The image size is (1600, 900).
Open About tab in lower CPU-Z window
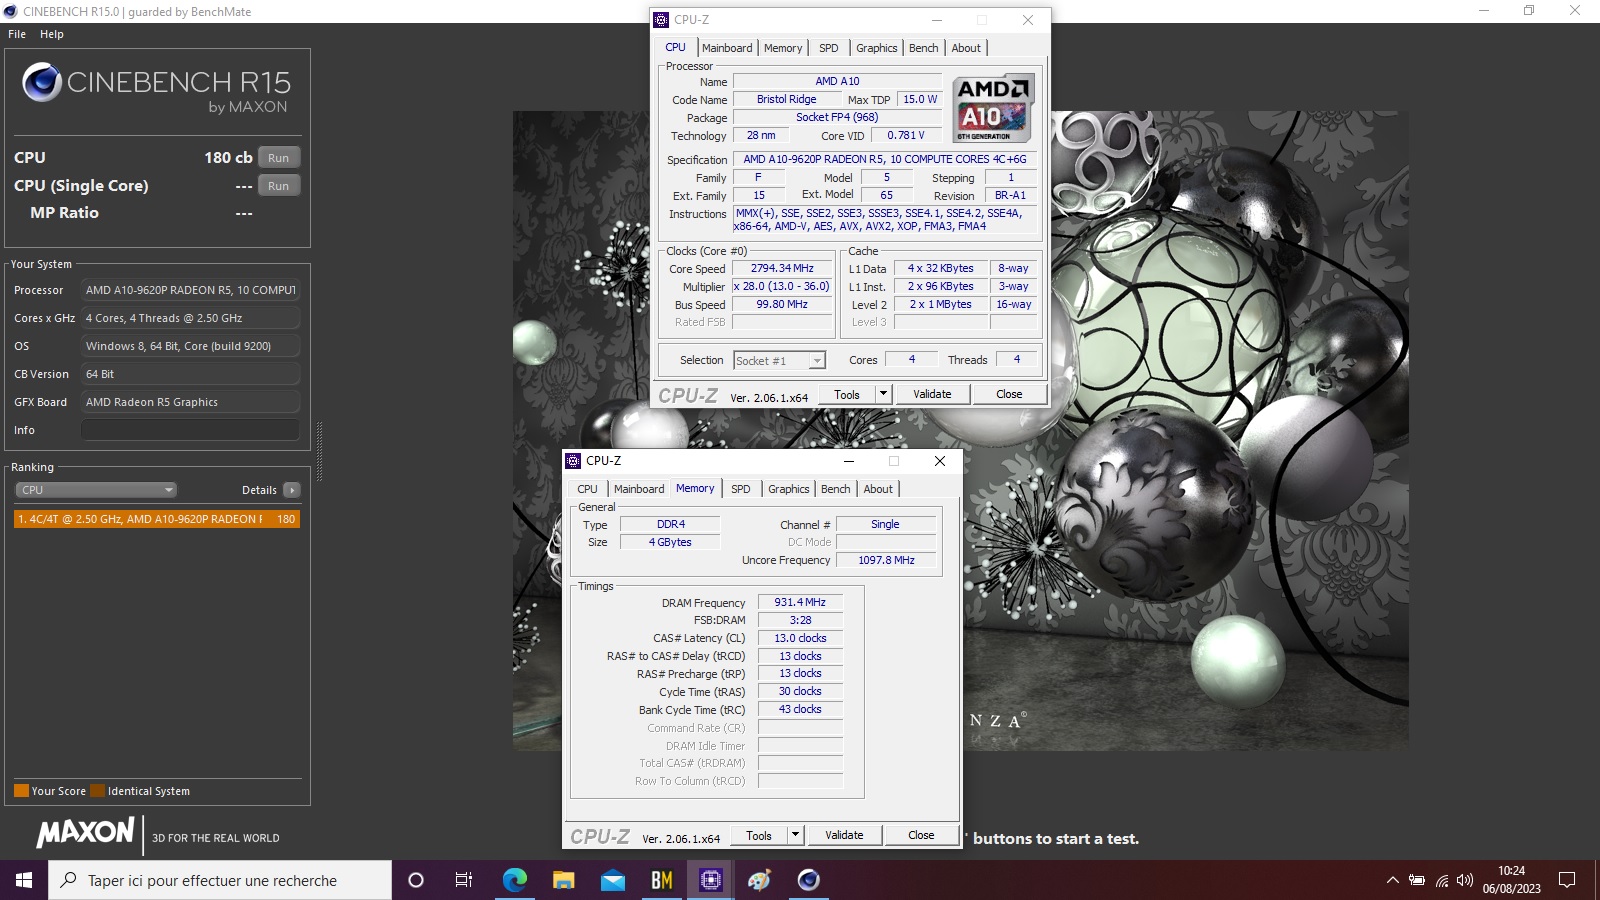878,489
